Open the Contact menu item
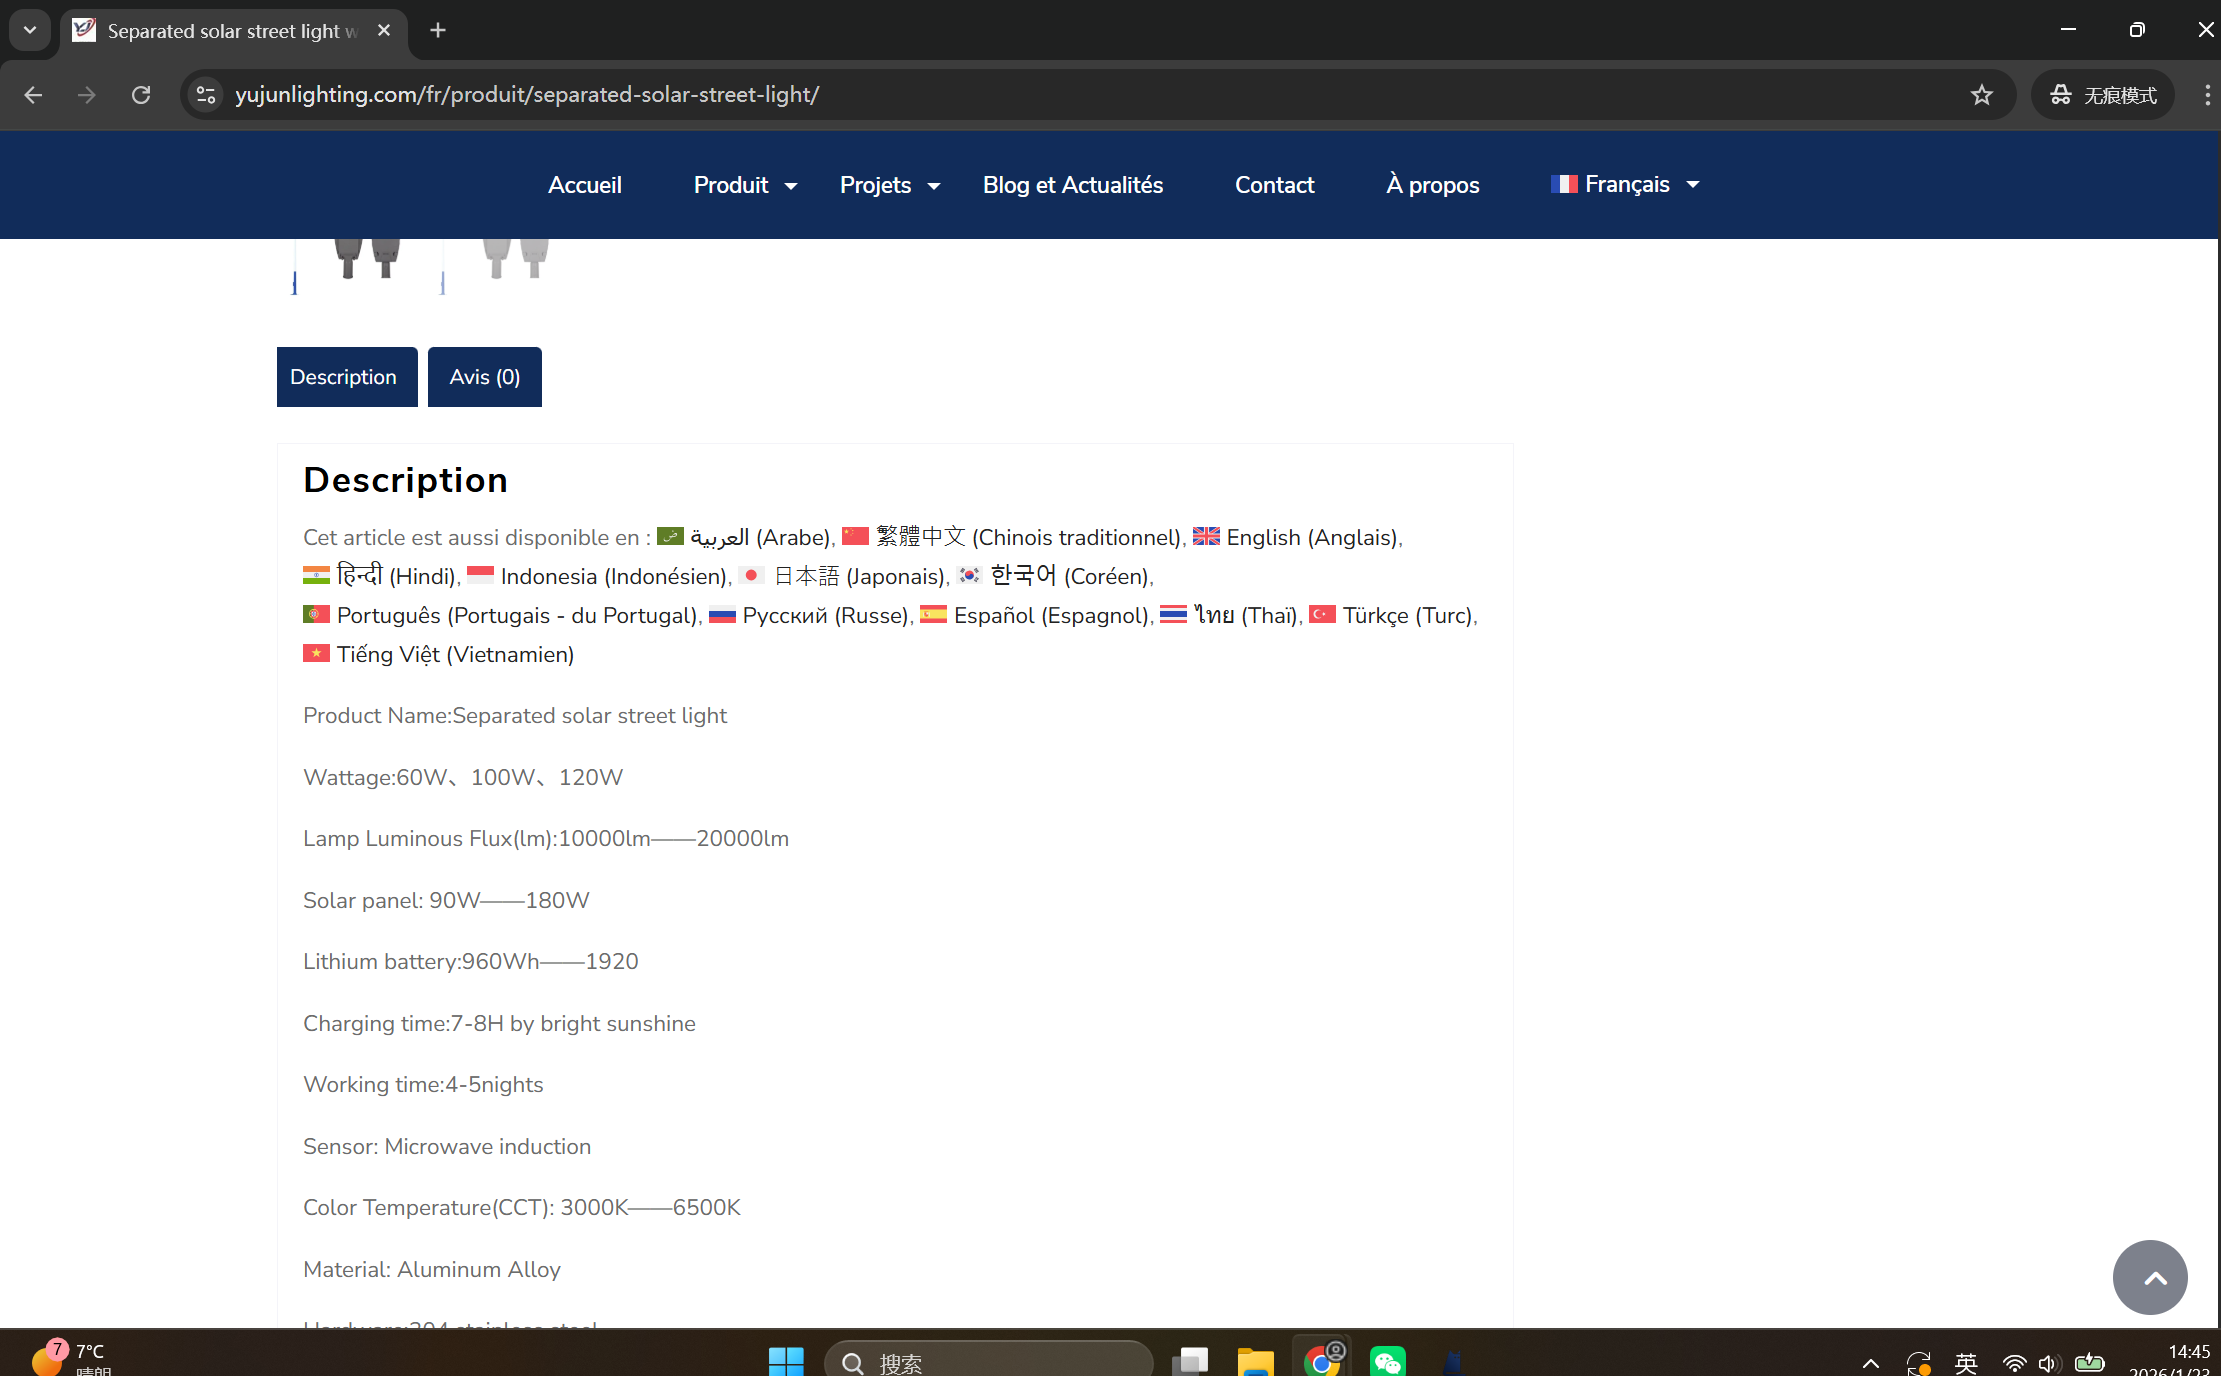Screen dimensions: 2221x1376 (x=1274, y=185)
